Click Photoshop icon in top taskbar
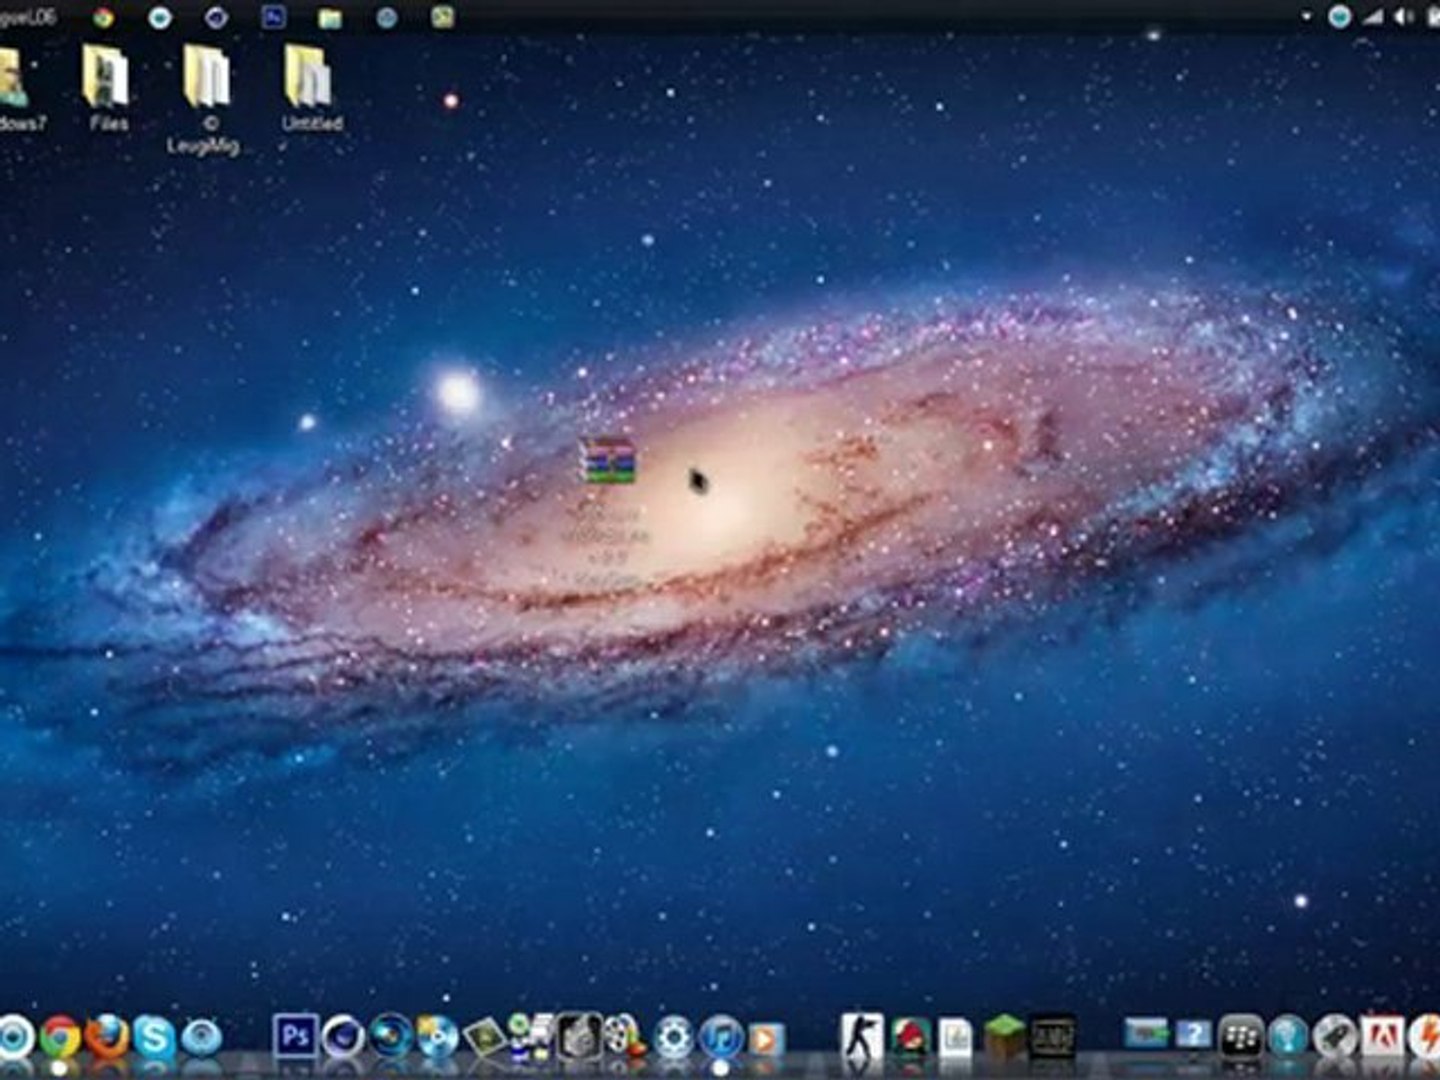1440x1080 pixels. [273, 17]
